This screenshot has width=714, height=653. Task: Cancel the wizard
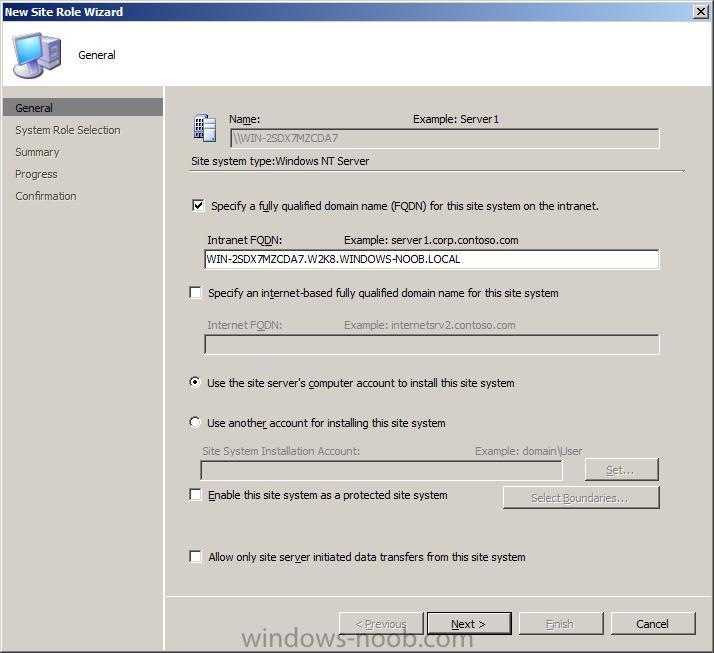coord(653,623)
